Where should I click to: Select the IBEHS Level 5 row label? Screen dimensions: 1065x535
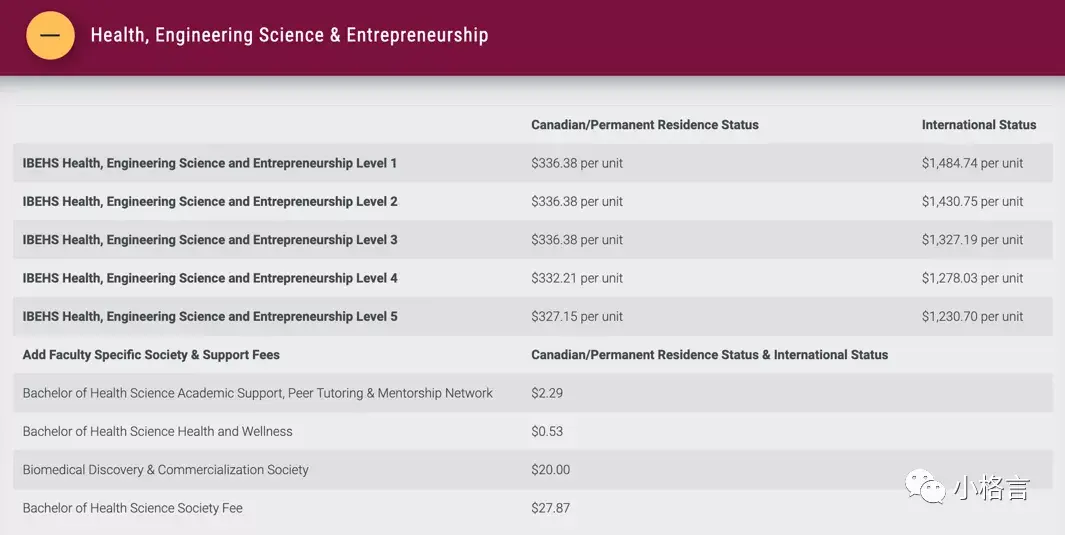click(210, 316)
